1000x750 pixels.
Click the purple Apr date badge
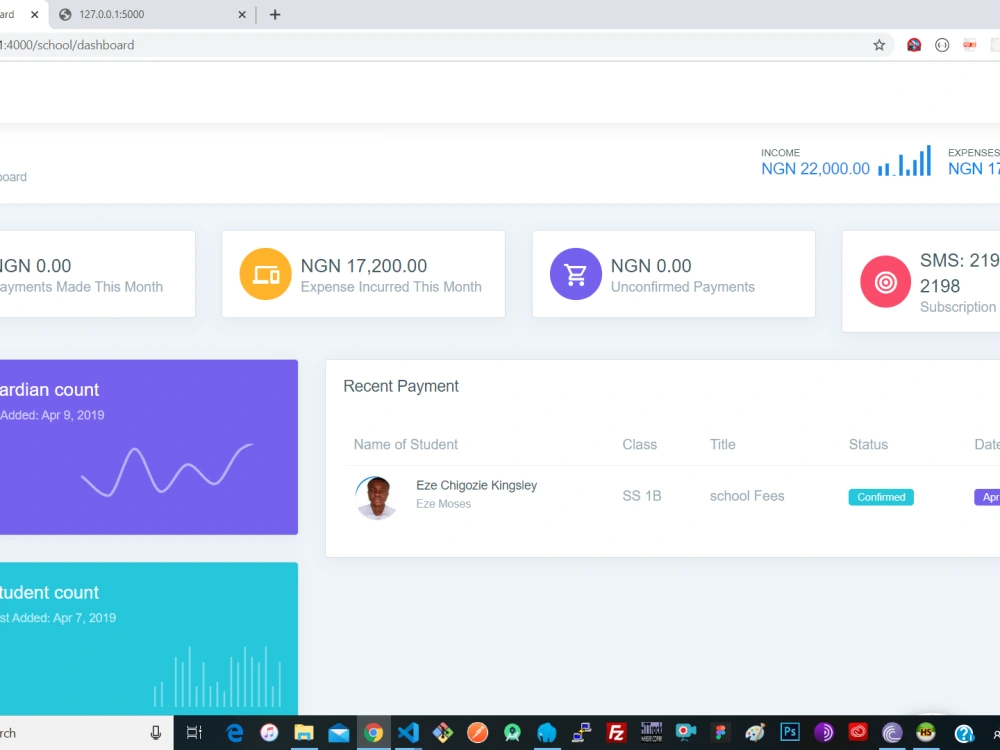(x=987, y=497)
